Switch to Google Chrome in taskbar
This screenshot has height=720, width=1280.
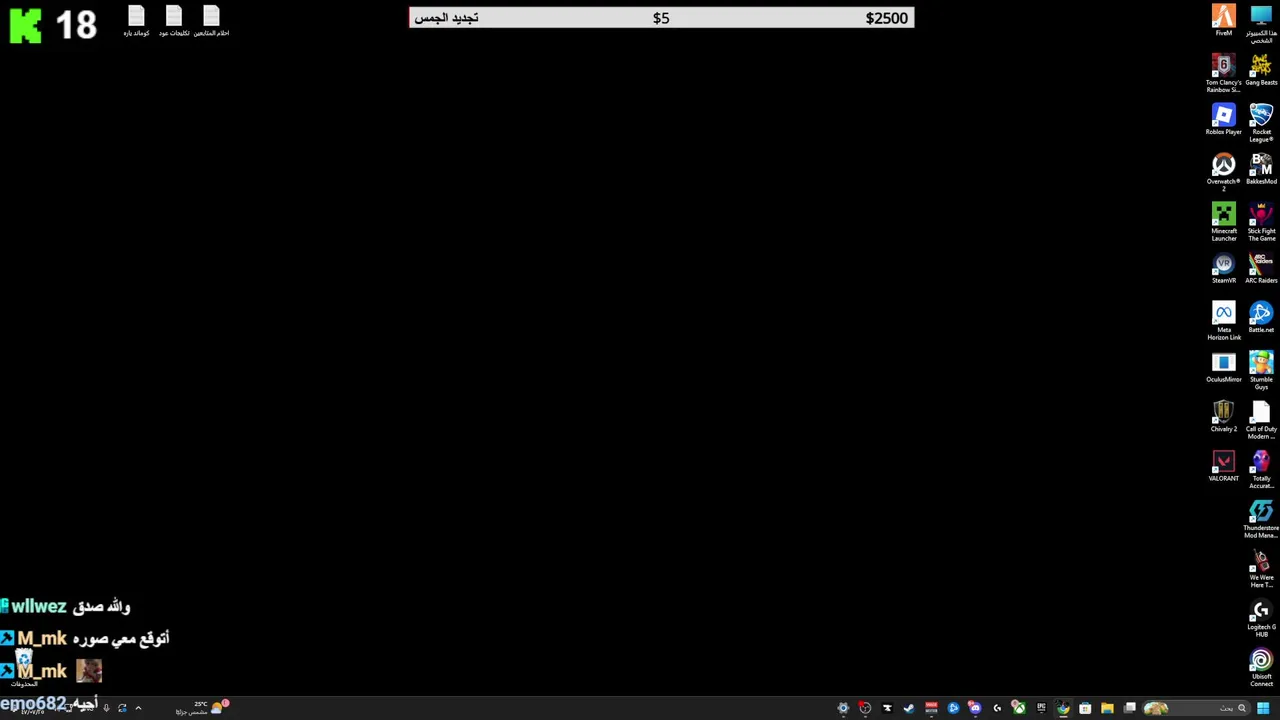(x=1063, y=708)
